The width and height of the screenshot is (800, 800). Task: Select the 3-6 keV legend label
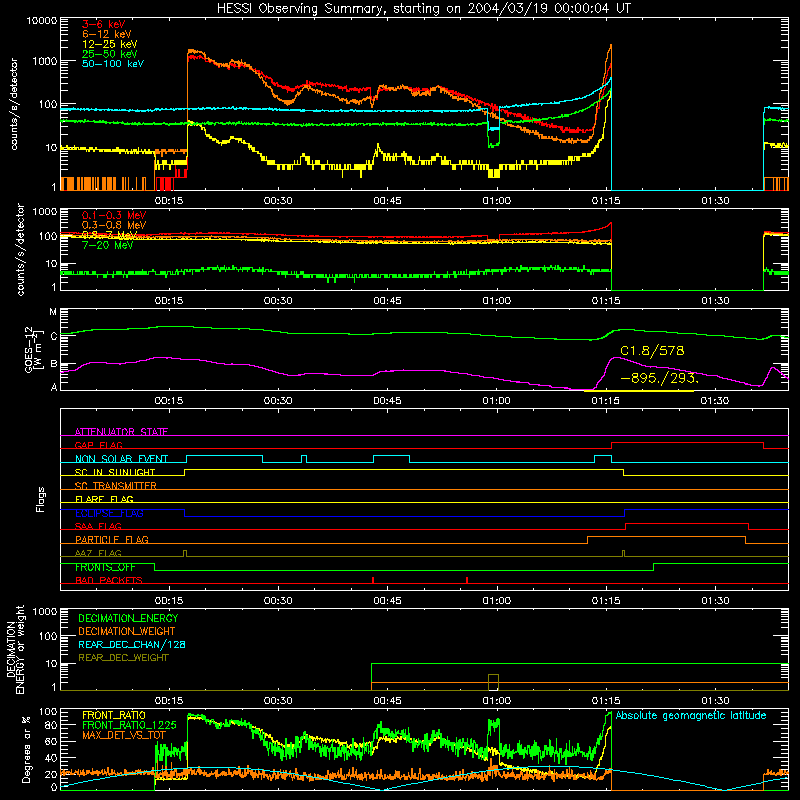coord(104,24)
